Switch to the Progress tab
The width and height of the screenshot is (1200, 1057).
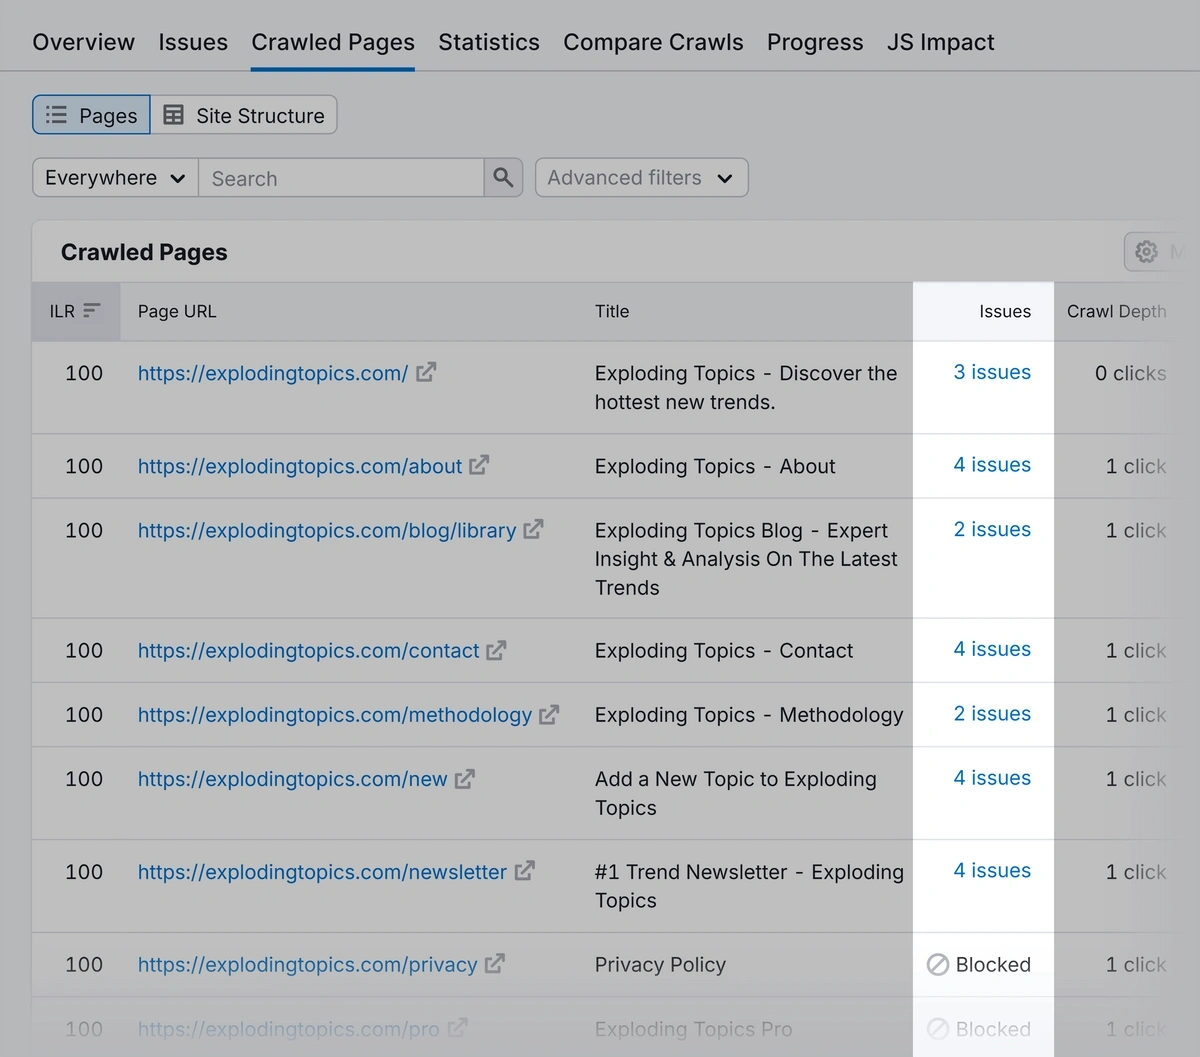click(815, 42)
